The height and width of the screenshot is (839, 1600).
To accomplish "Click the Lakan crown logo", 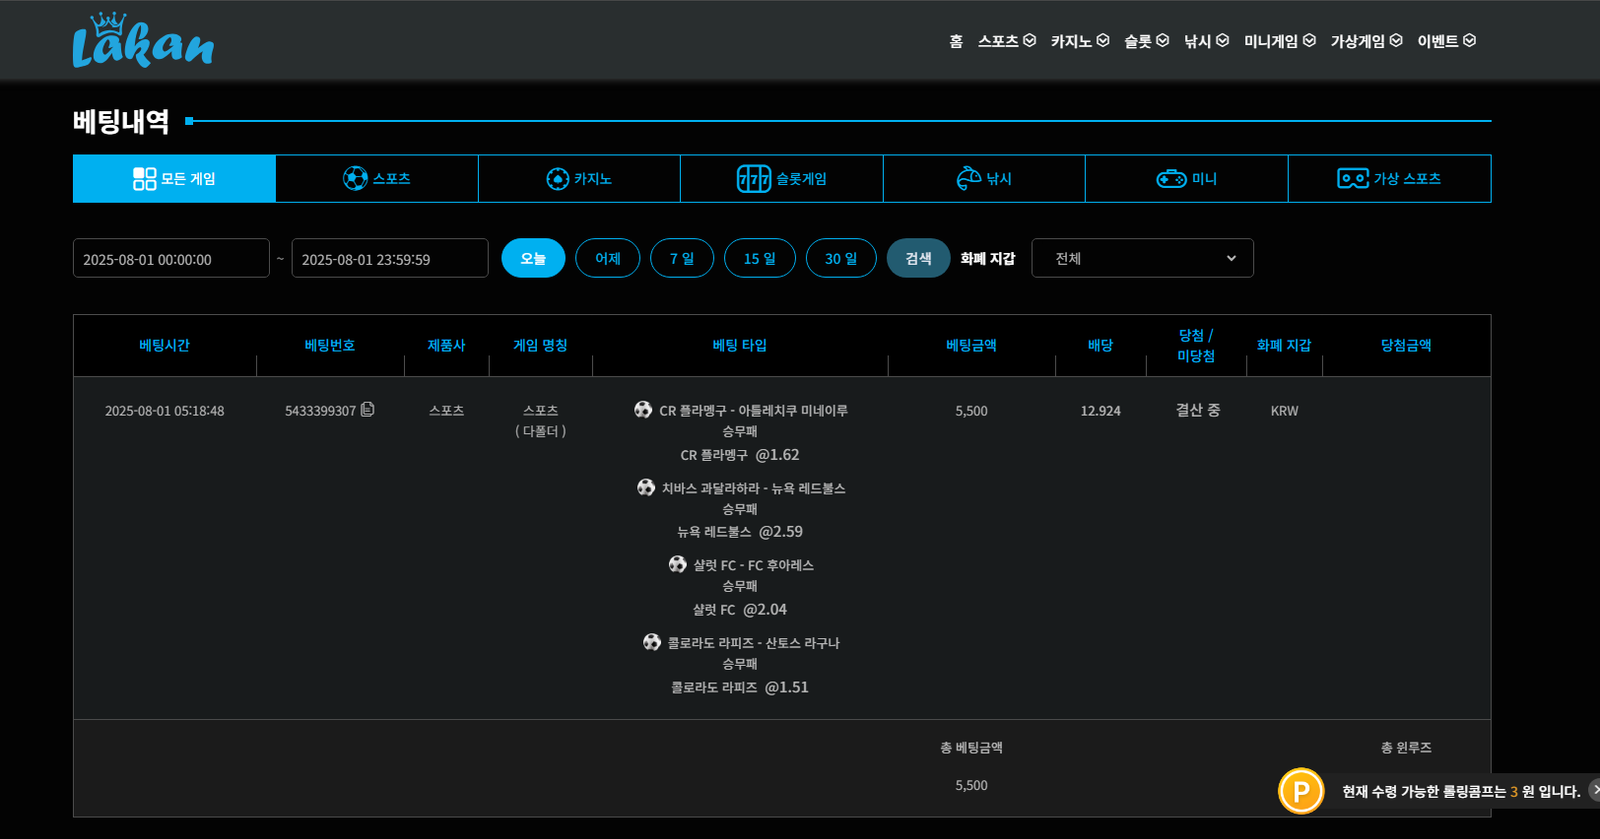I will pos(143,41).
